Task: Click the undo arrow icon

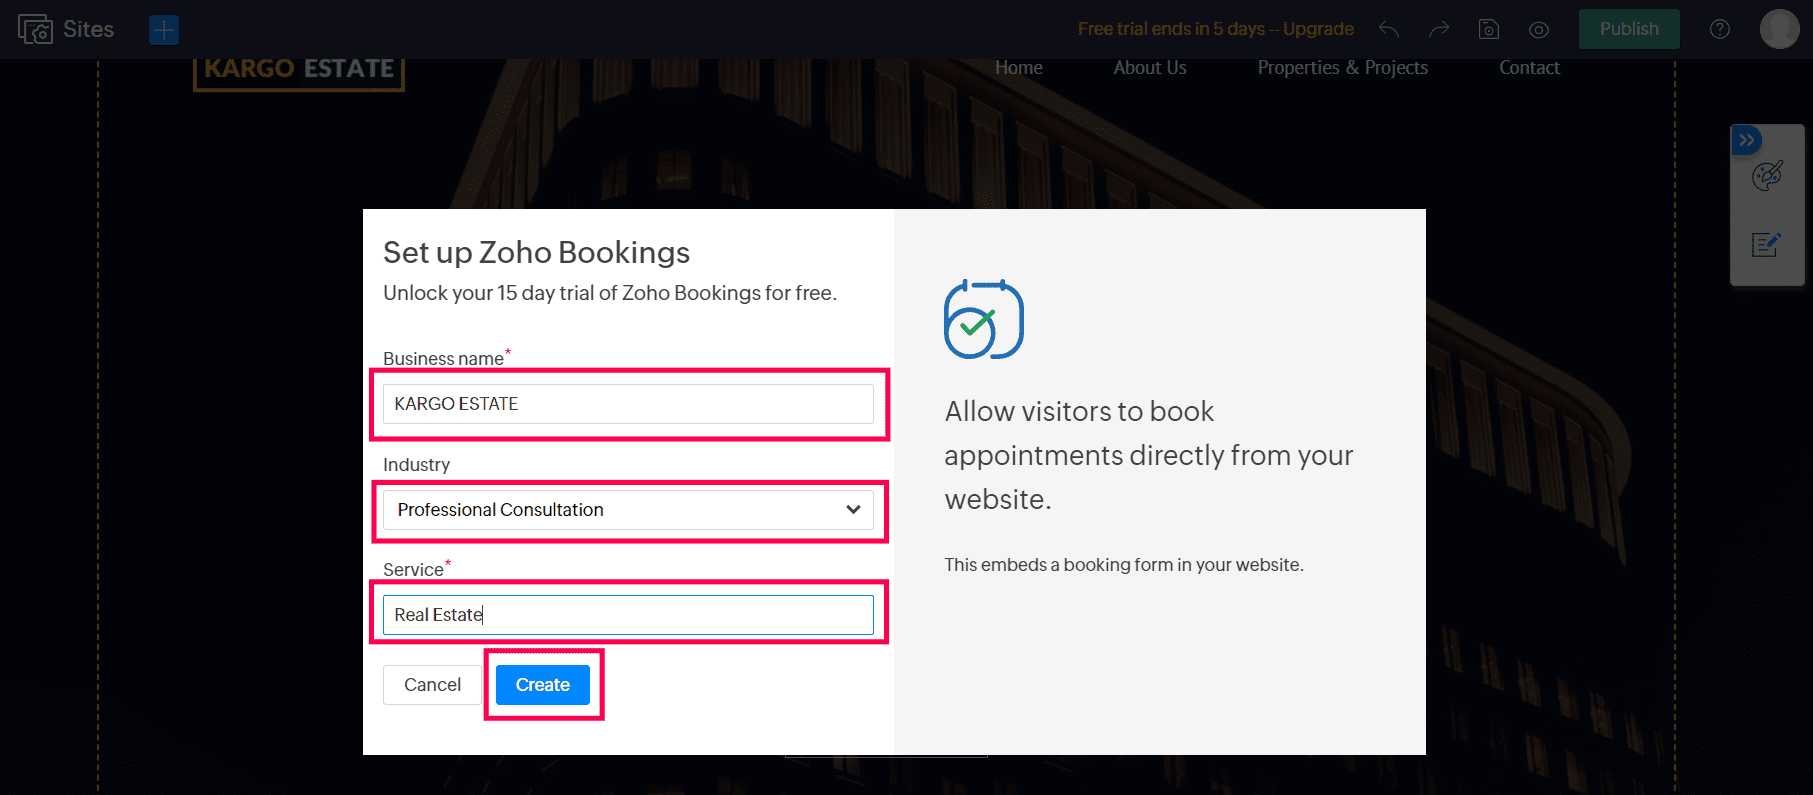Action: 1388,29
